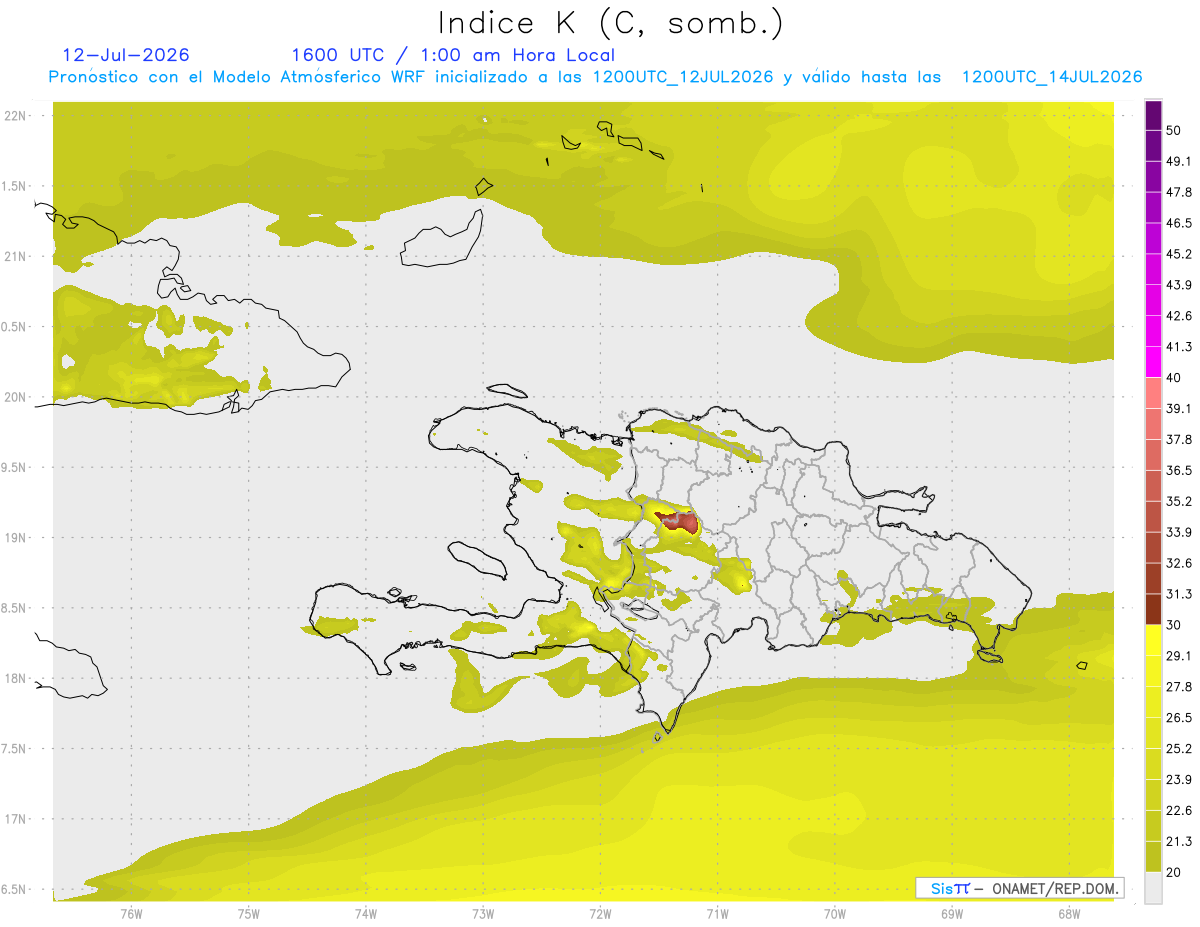Click the red-brown K index maximum on the map
1200x927 pixels.
tap(678, 521)
